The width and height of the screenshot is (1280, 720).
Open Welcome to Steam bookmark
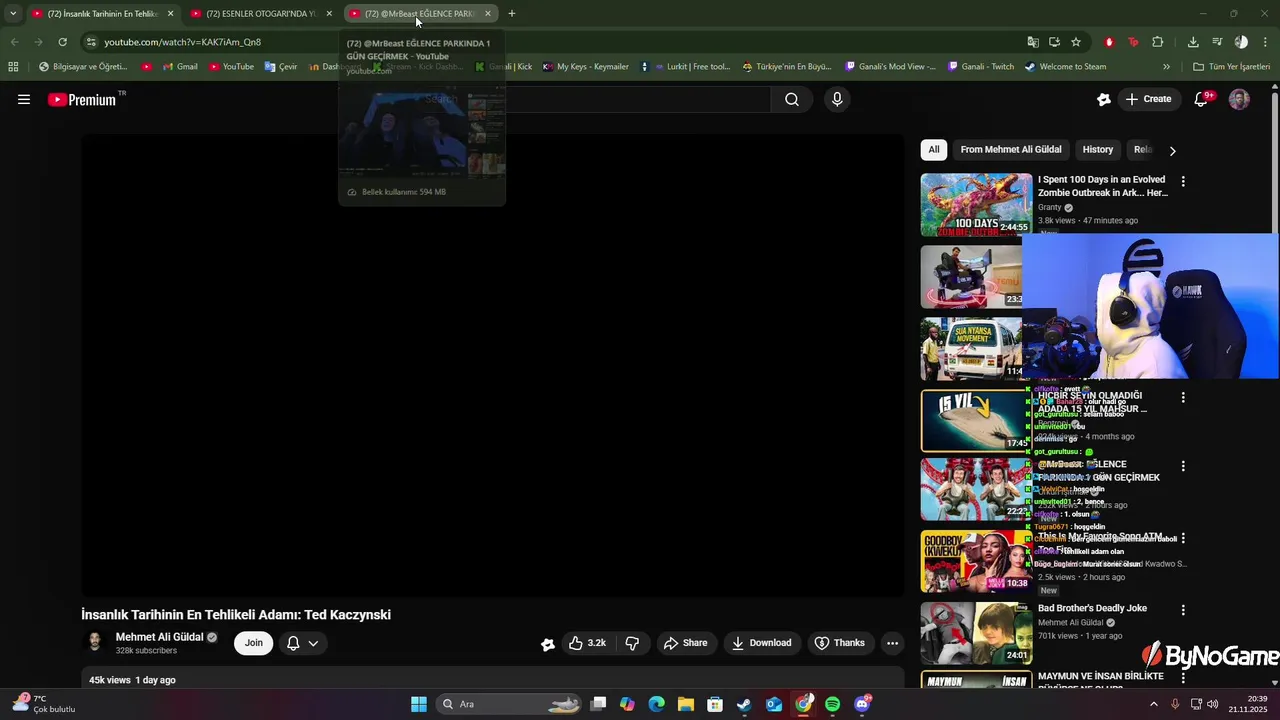pyautogui.click(x=1065, y=67)
